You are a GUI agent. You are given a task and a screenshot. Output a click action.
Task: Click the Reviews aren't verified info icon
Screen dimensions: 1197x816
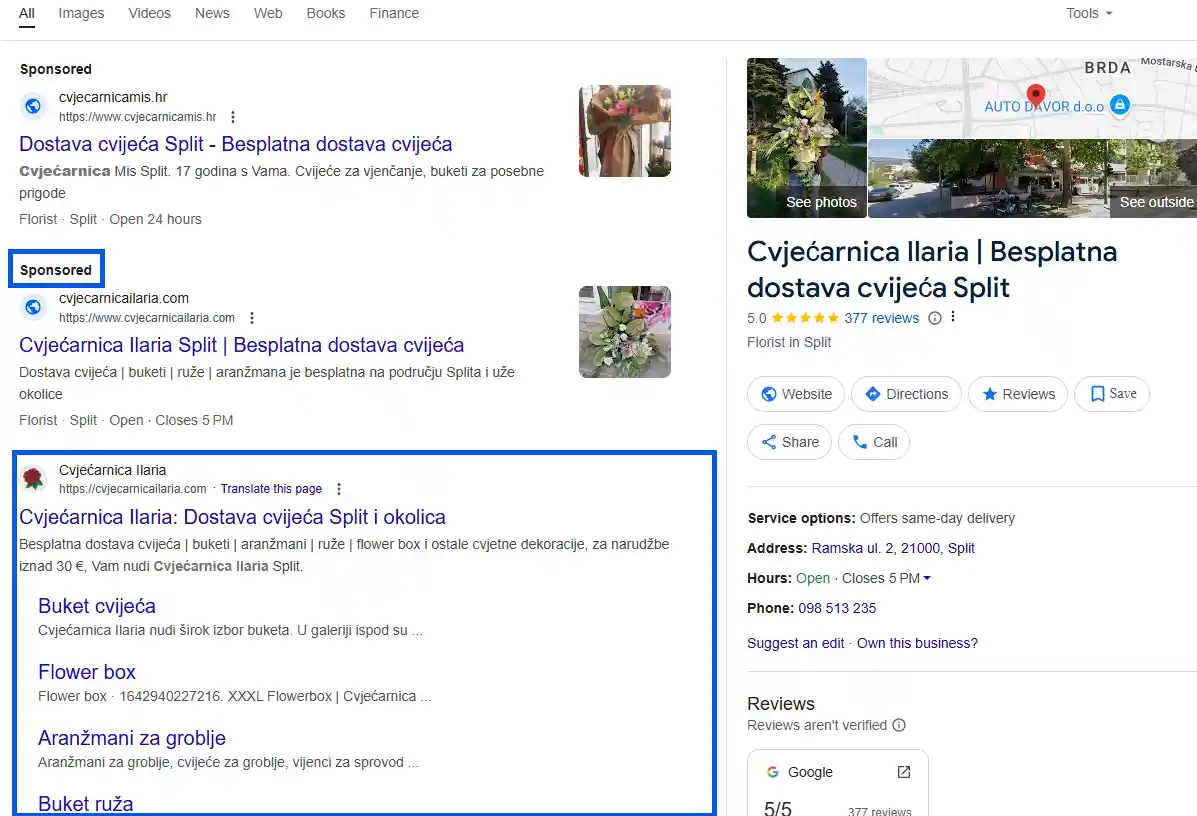pos(899,725)
